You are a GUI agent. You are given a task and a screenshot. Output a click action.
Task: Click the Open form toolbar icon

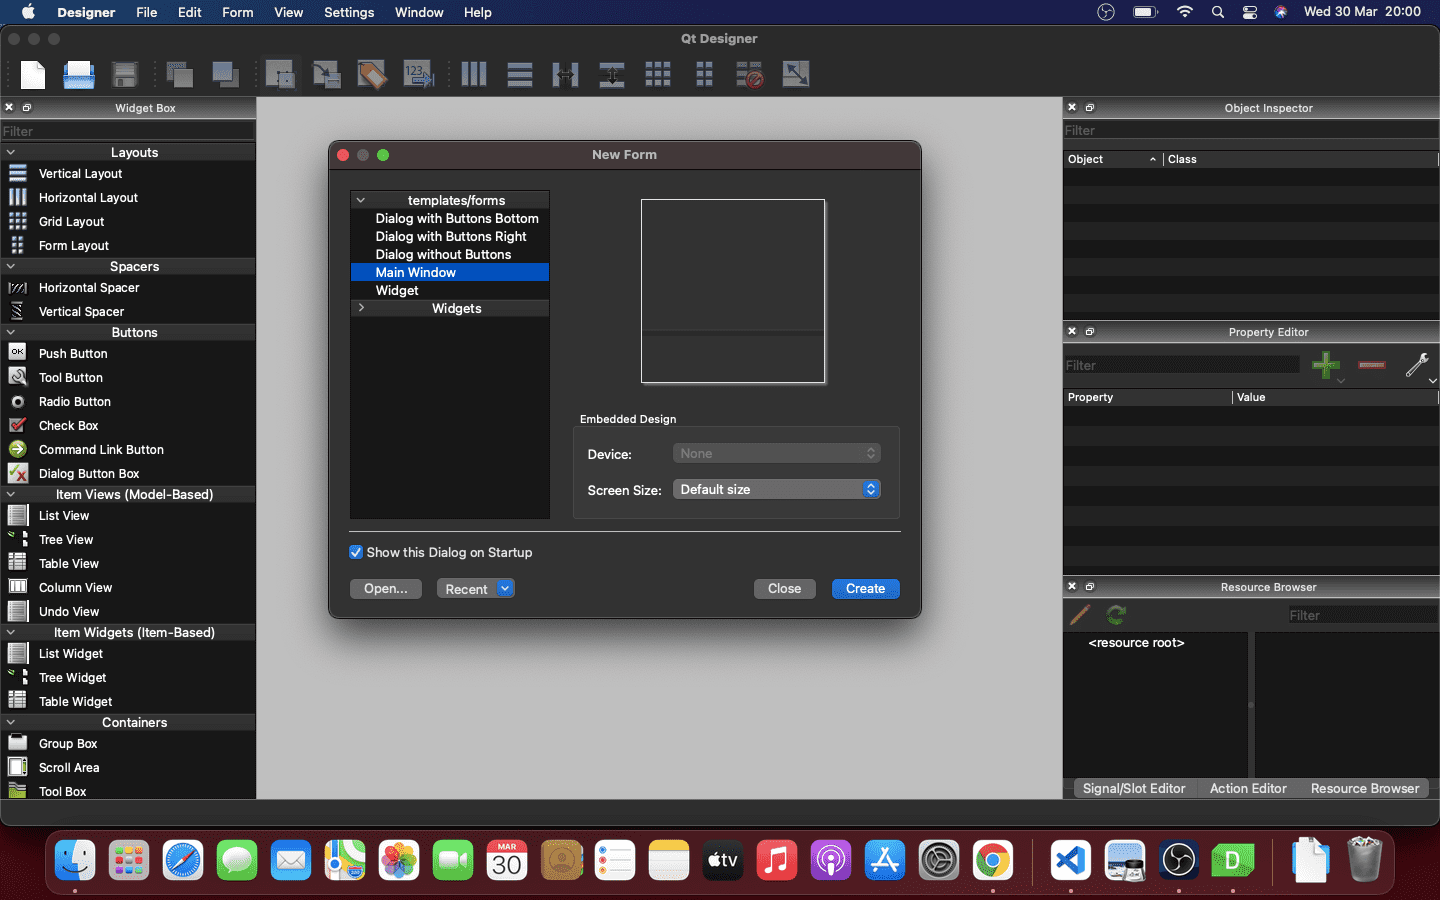tap(79, 75)
